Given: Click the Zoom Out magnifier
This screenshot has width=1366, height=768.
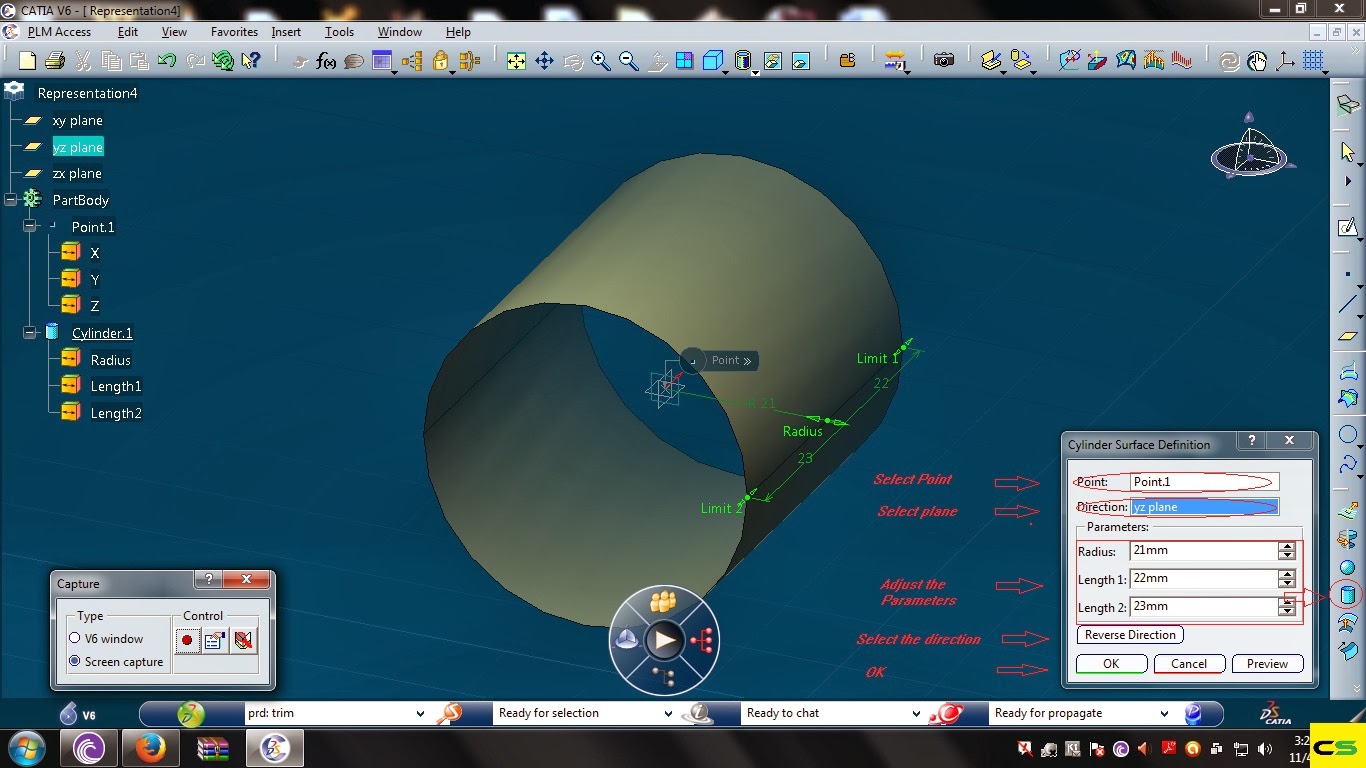Looking at the screenshot, I should tap(628, 61).
